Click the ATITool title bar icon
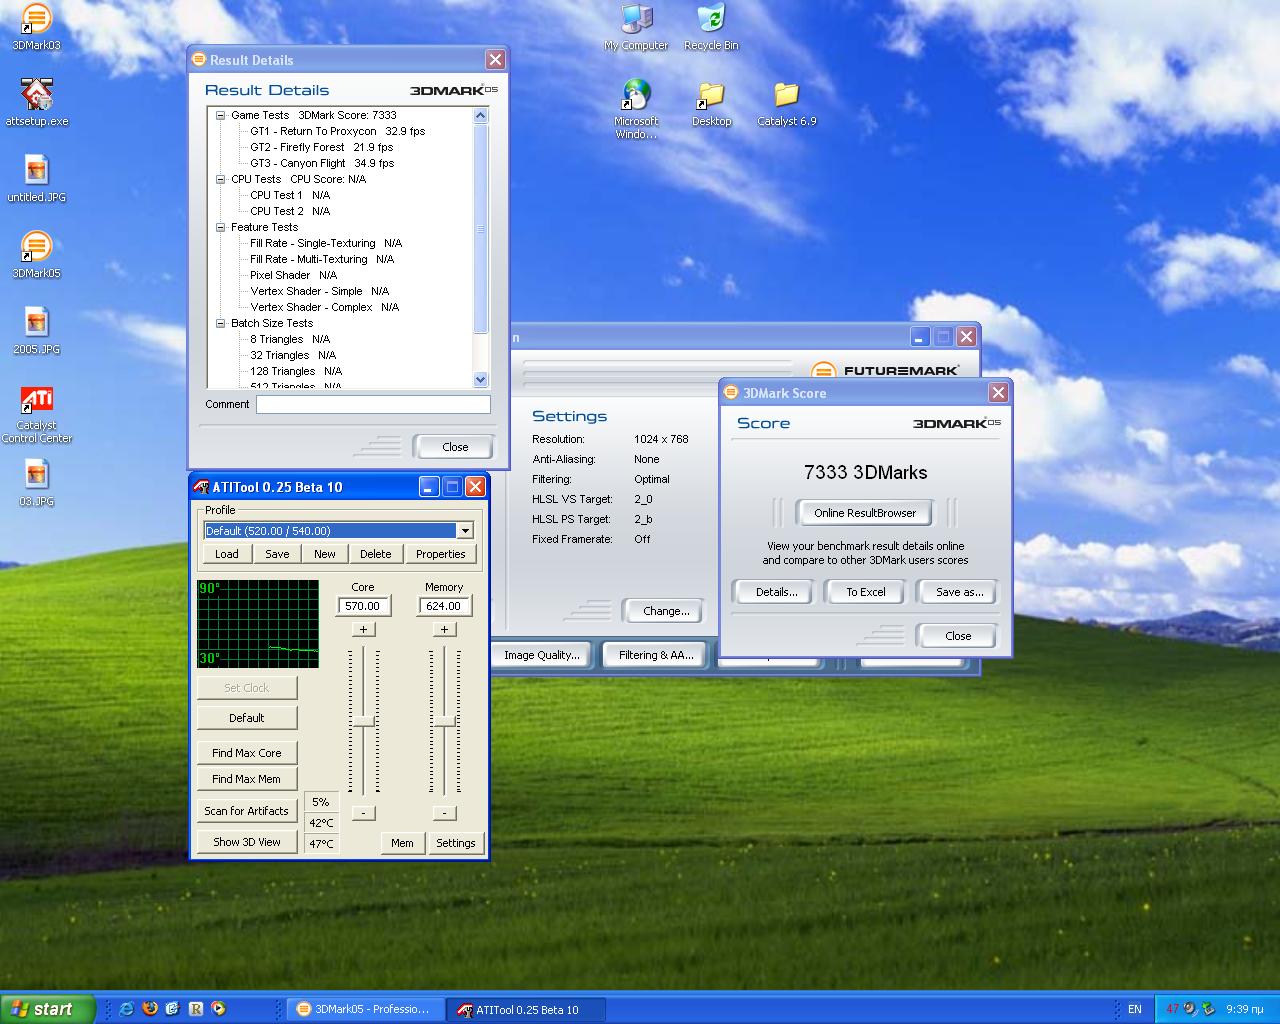This screenshot has height=1024, width=1280. (201, 487)
